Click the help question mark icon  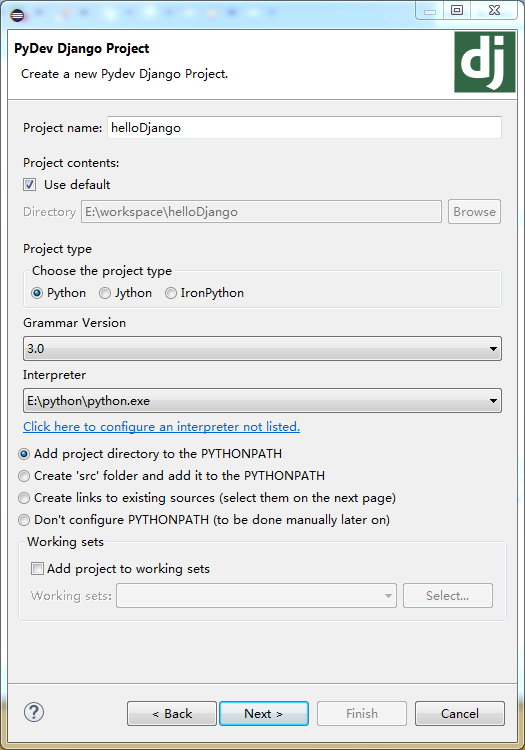34,712
